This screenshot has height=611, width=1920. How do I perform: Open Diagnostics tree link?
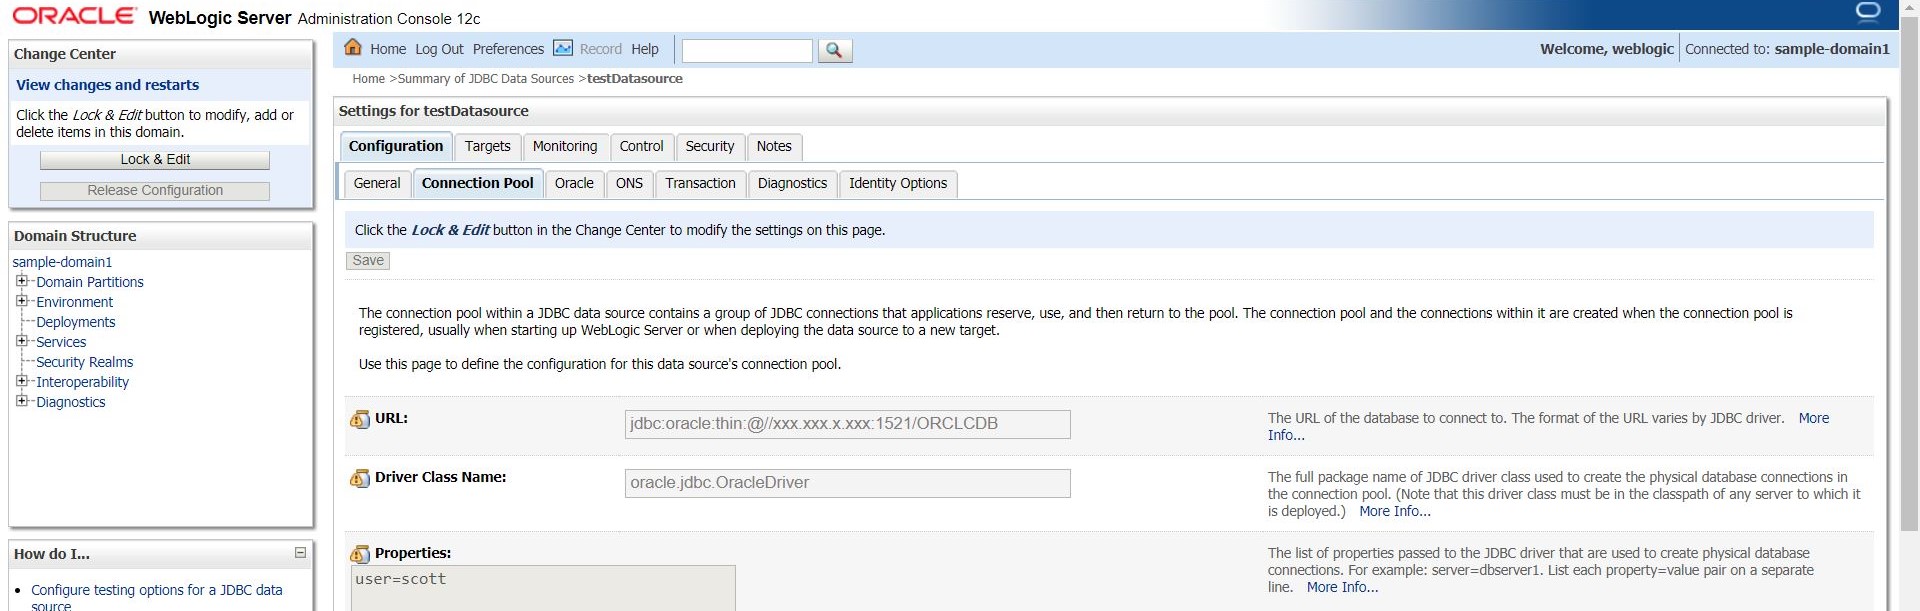point(71,402)
